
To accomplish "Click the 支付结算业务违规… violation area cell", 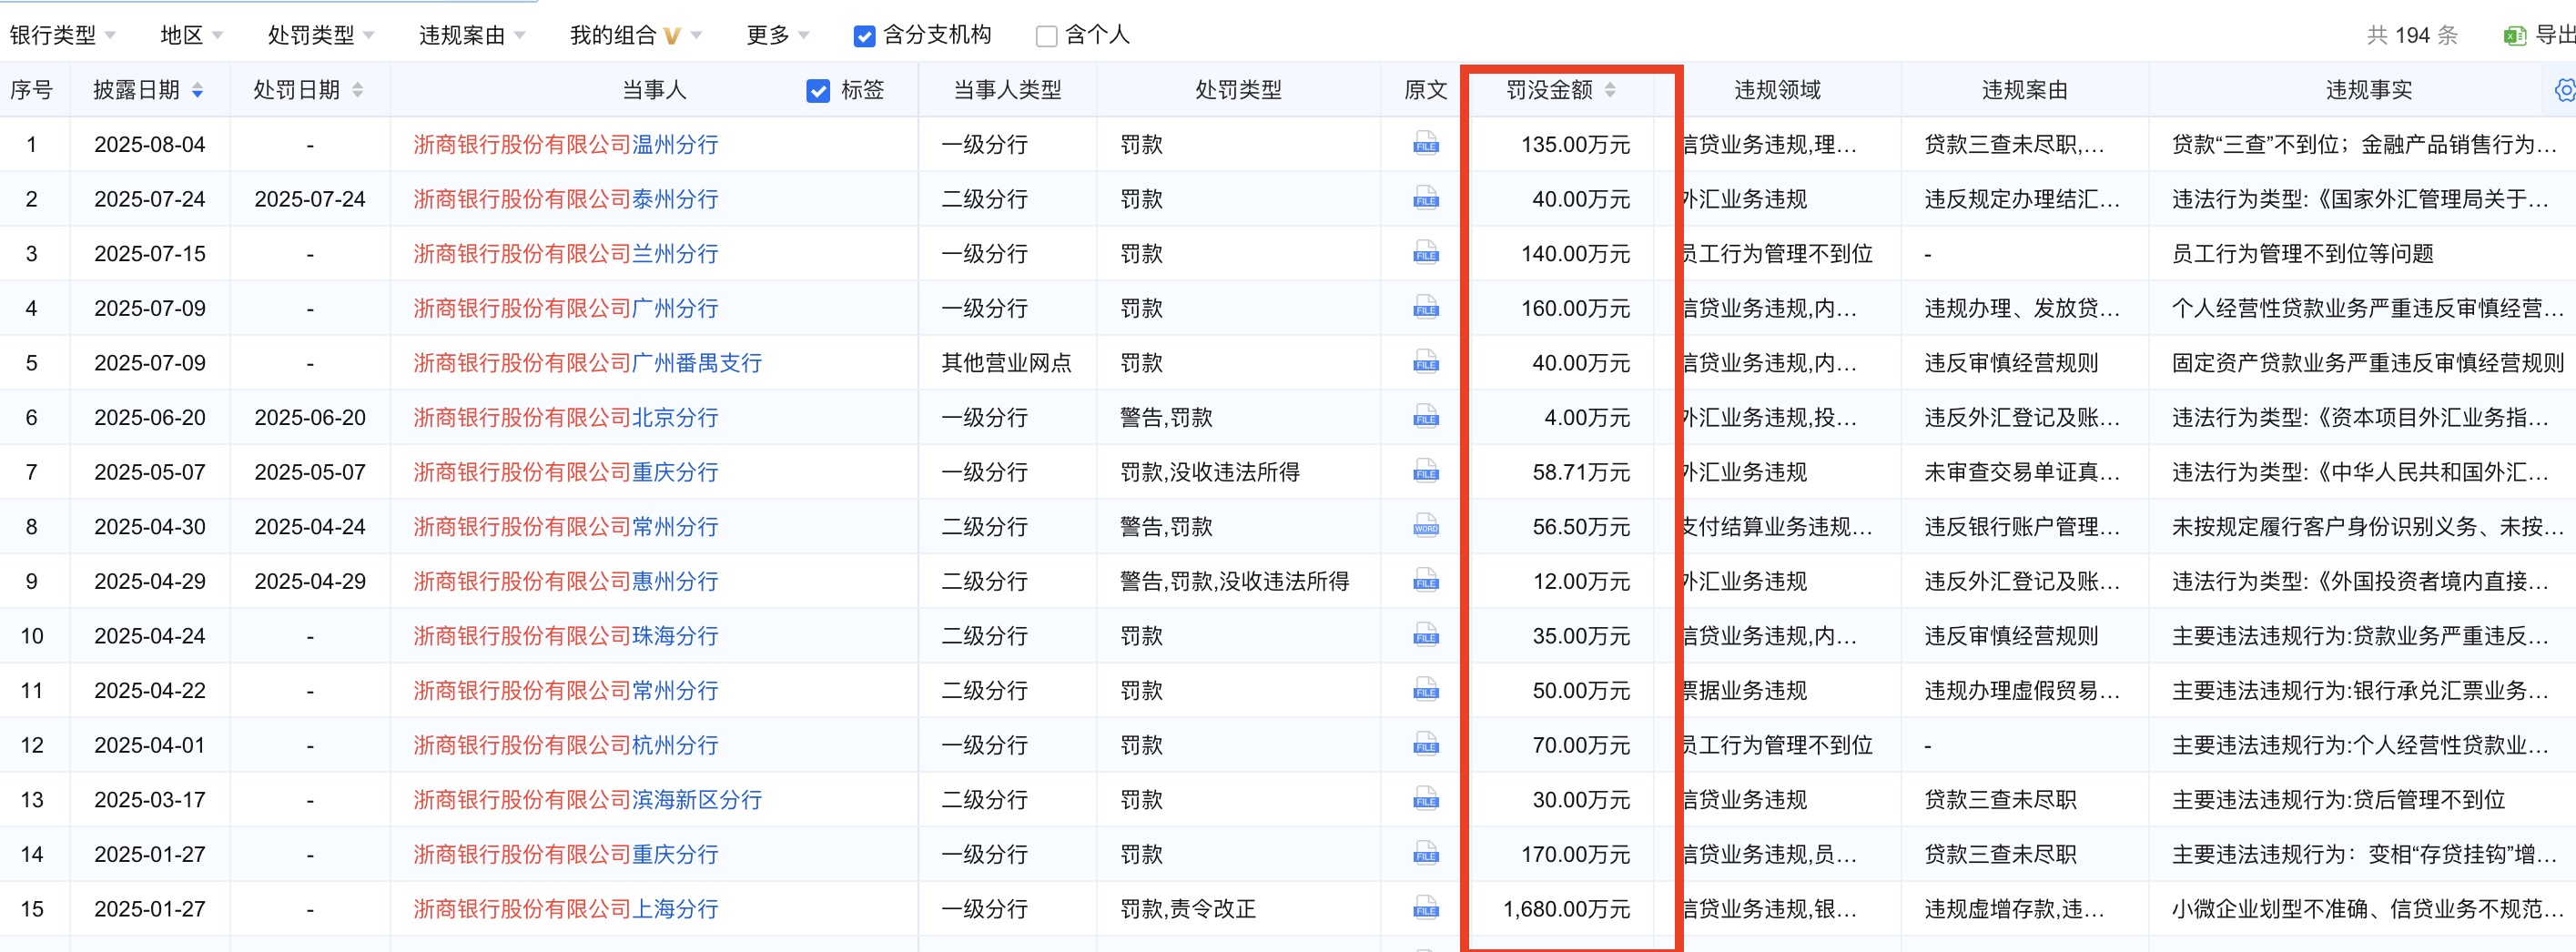I will 1777,527.
